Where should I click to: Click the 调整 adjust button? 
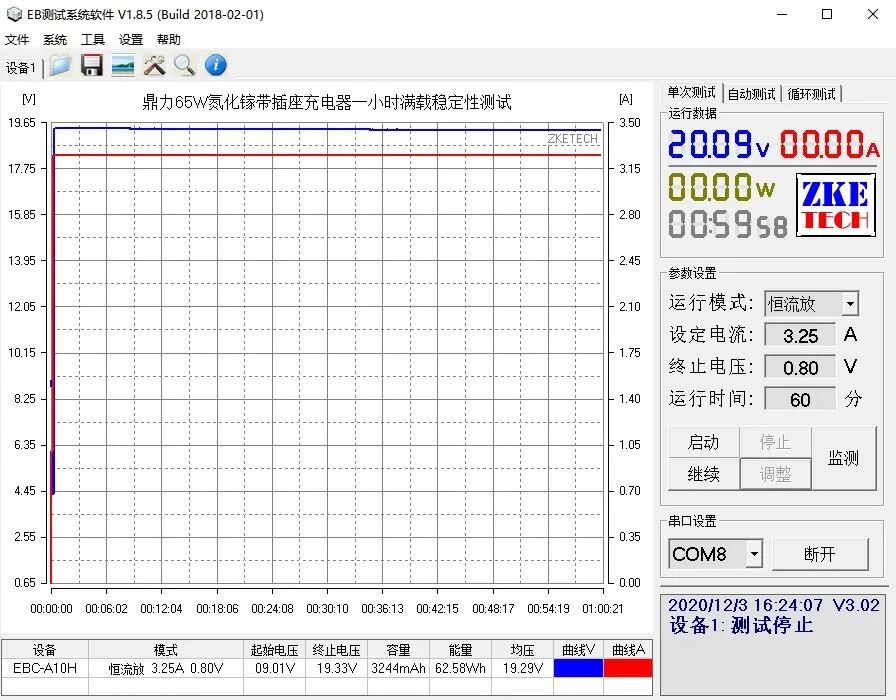(775, 474)
